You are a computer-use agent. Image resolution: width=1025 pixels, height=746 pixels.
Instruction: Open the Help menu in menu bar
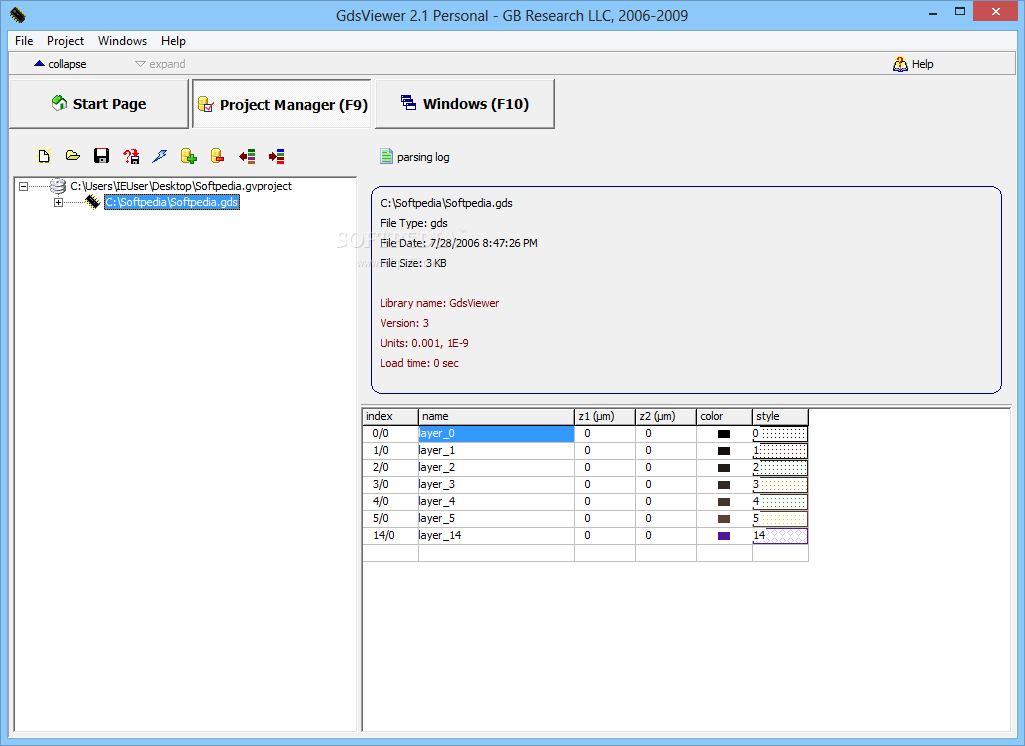click(173, 41)
